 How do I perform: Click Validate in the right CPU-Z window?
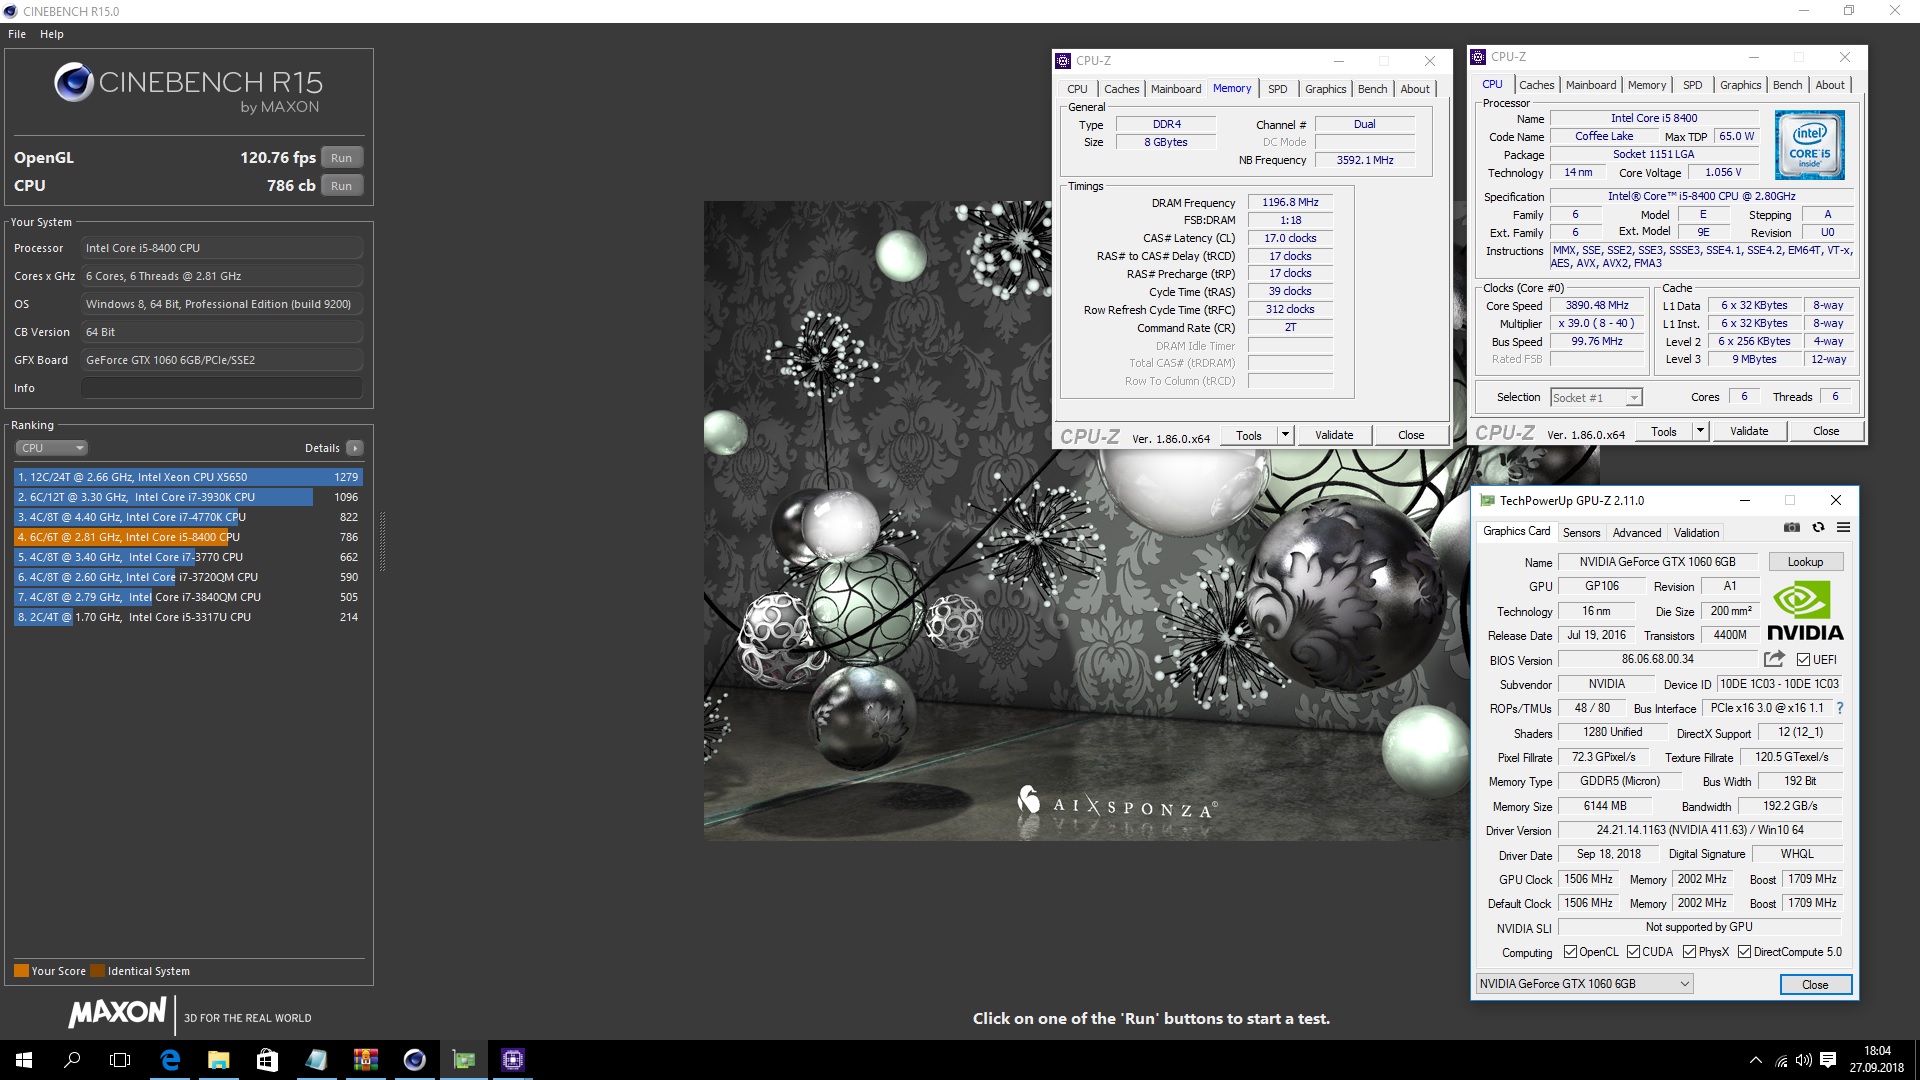[x=1749, y=431]
